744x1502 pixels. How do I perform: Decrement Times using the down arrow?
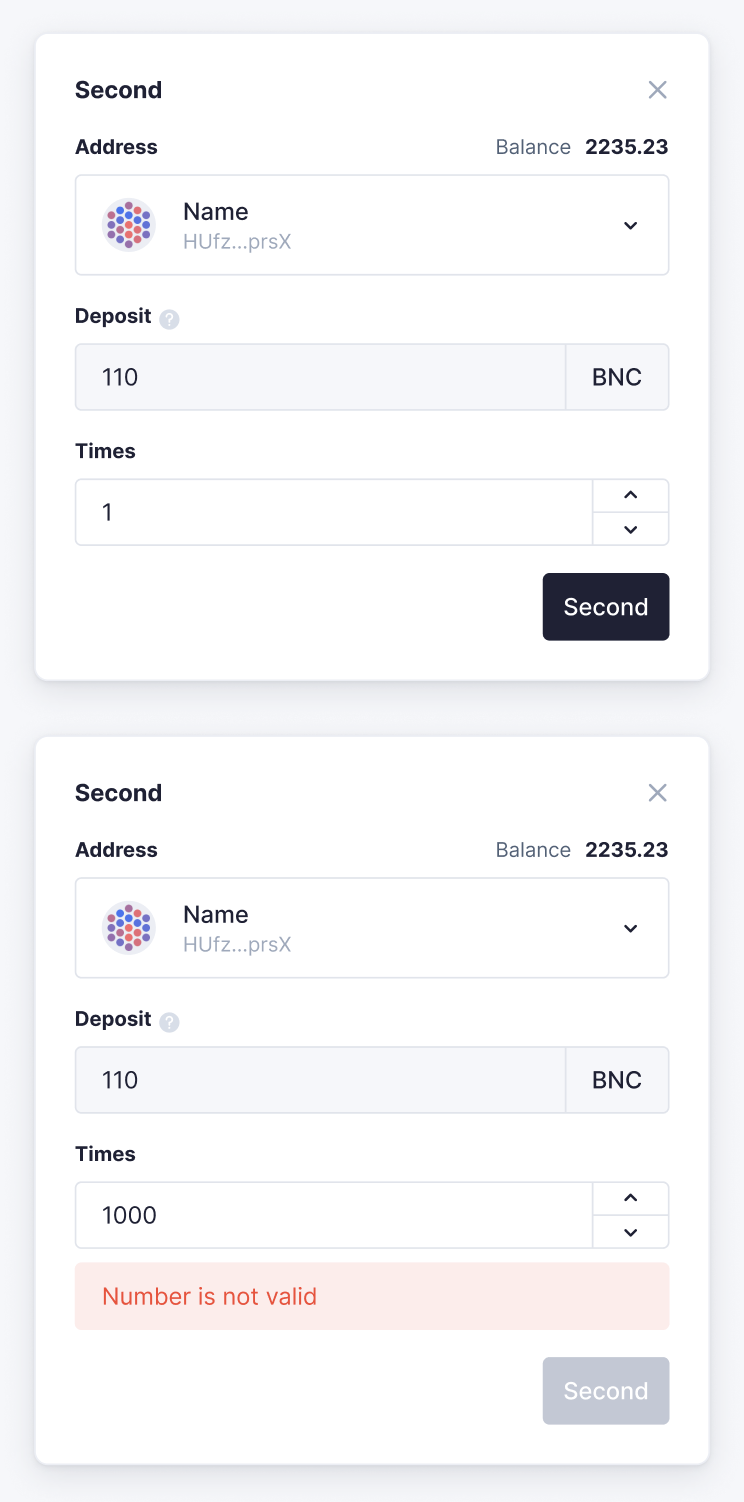631,529
